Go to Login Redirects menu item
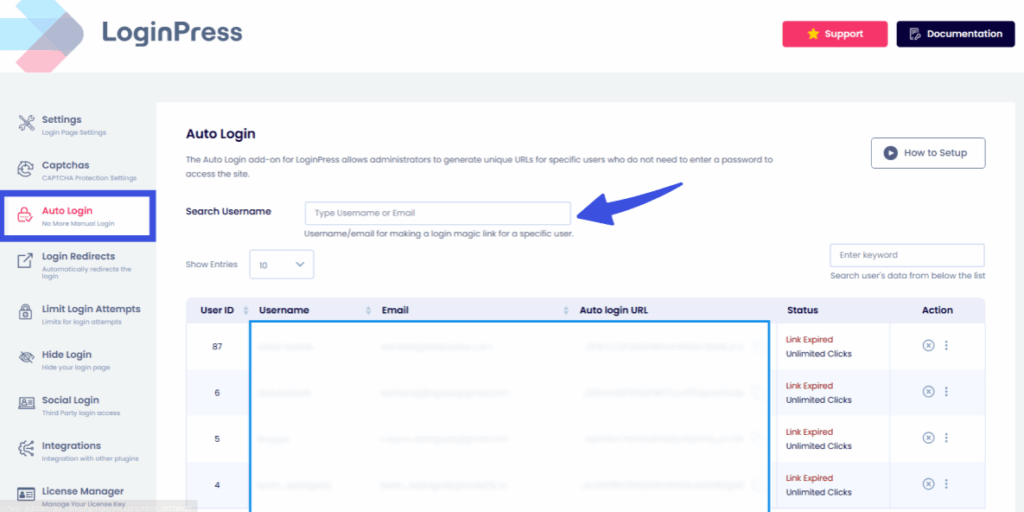Screen dimensions: 1024x512 (78, 264)
